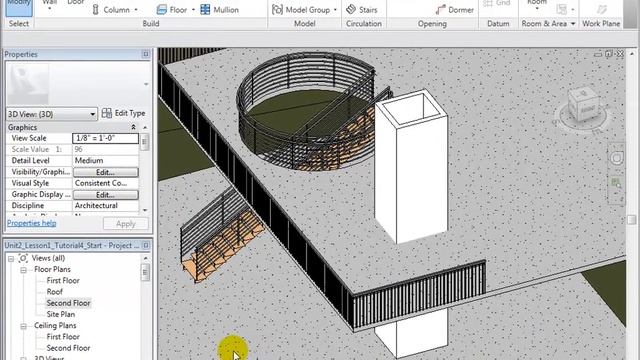Select the Dormer opening tool
This screenshot has width=640, height=360.
(x=455, y=9)
